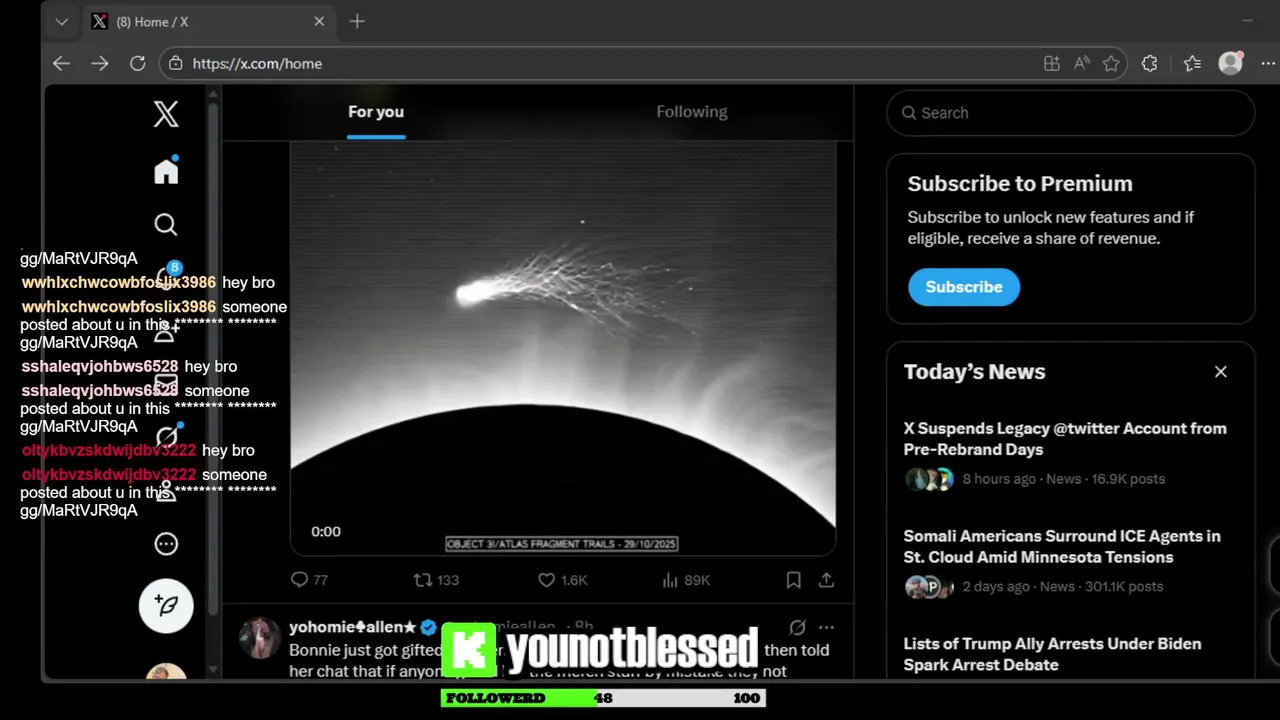
Task: Open the Lists of Trump Ally Arrests story
Action: [1052, 654]
